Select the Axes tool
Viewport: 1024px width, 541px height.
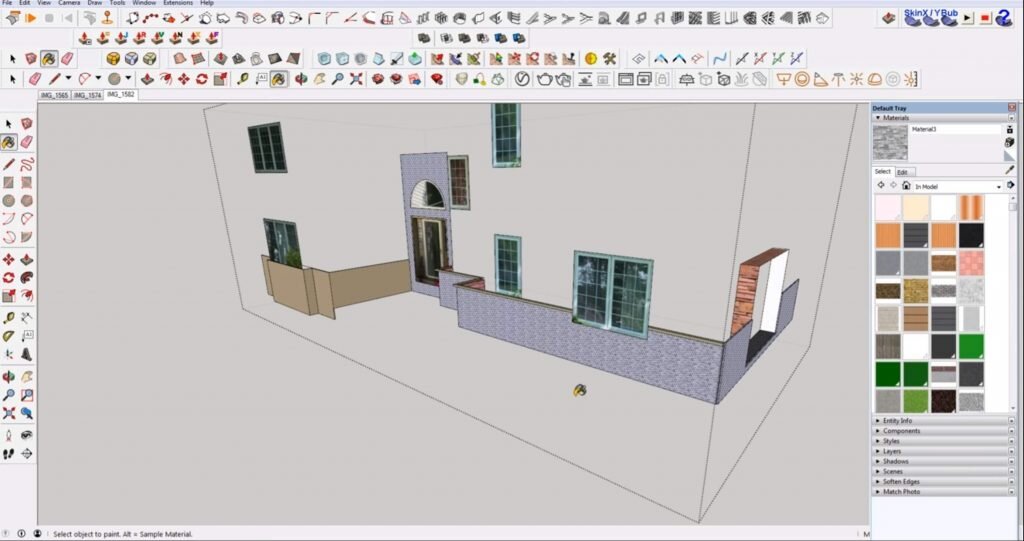tap(8, 354)
